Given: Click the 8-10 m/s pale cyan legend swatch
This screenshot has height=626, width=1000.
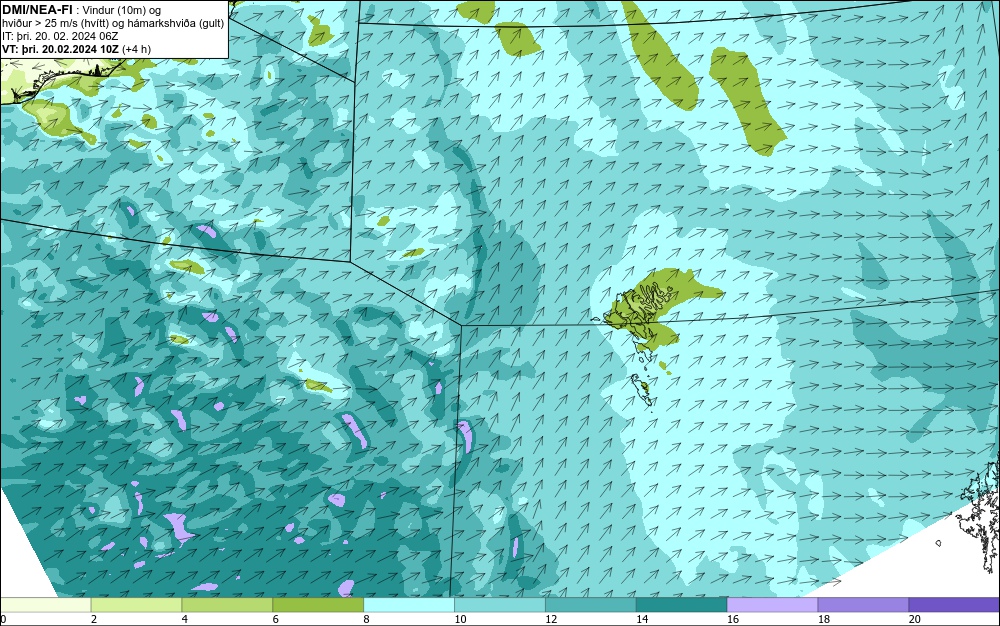Looking at the screenshot, I should [409, 605].
